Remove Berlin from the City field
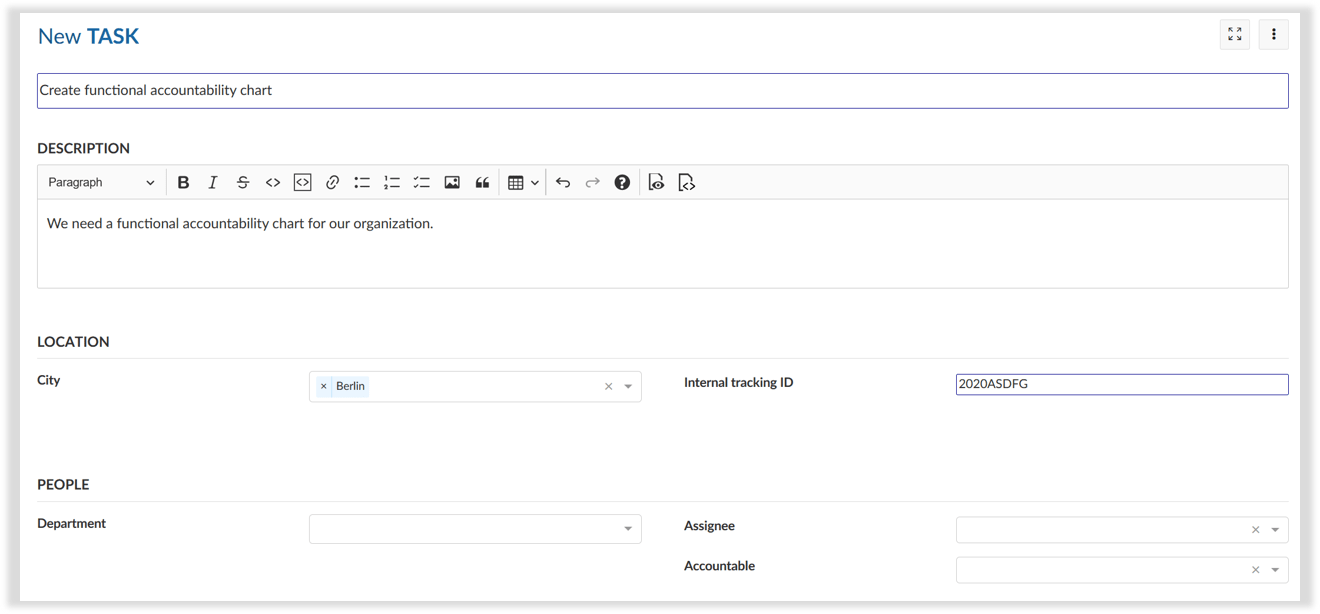 [322, 385]
